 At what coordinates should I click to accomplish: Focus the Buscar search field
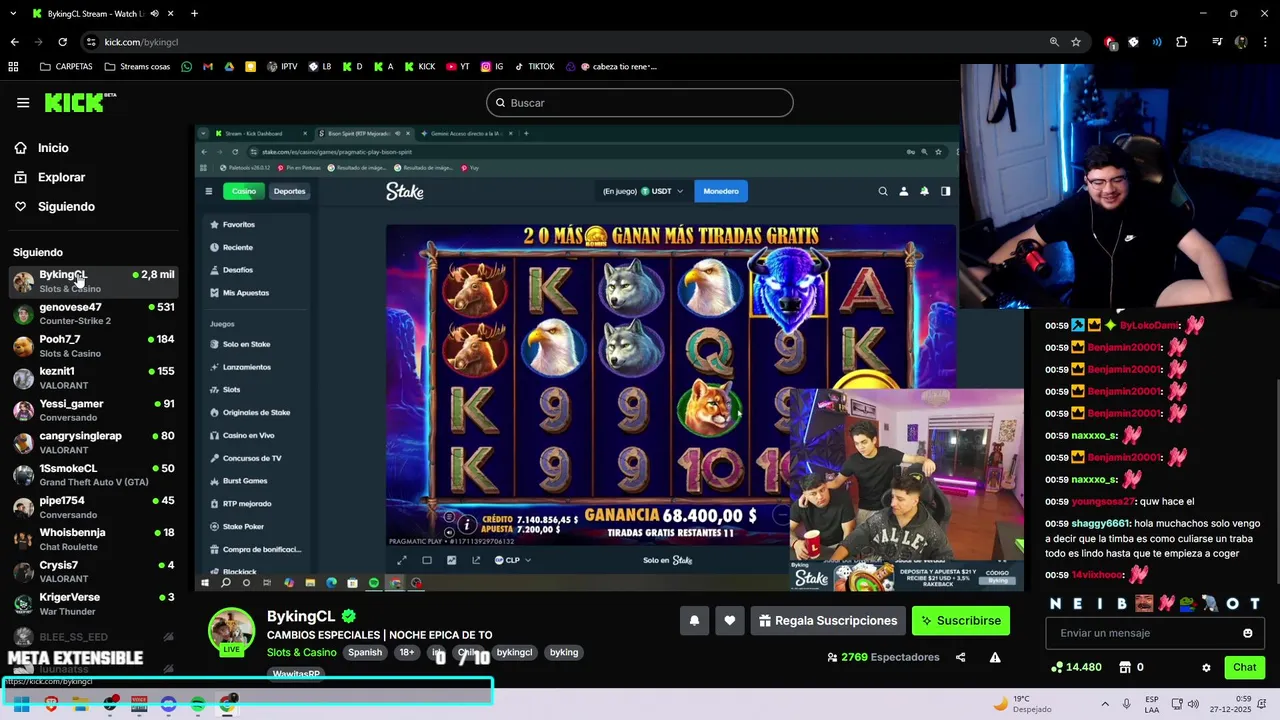point(640,103)
